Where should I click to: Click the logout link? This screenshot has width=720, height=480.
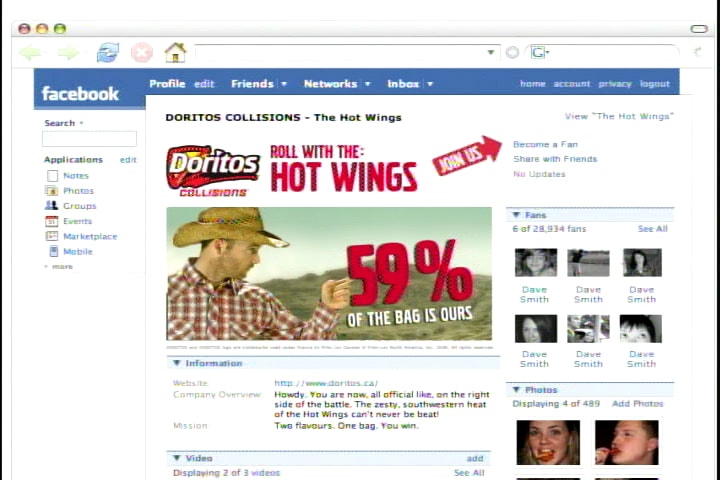(x=655, y=84)
